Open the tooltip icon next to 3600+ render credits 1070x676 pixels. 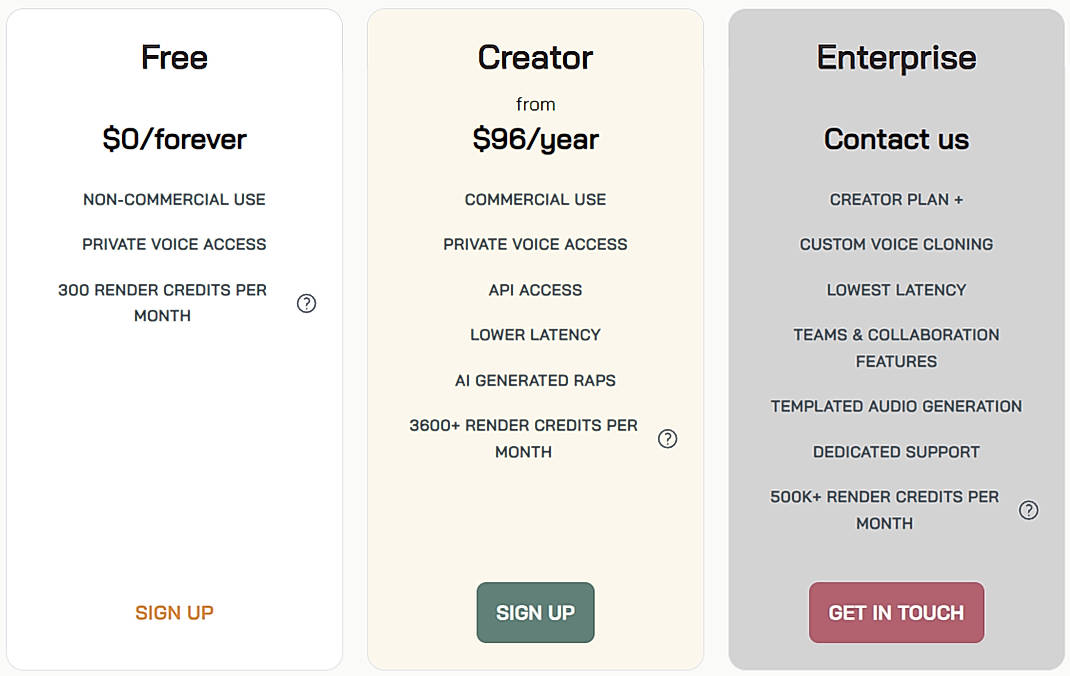click(x=668, y=438)
